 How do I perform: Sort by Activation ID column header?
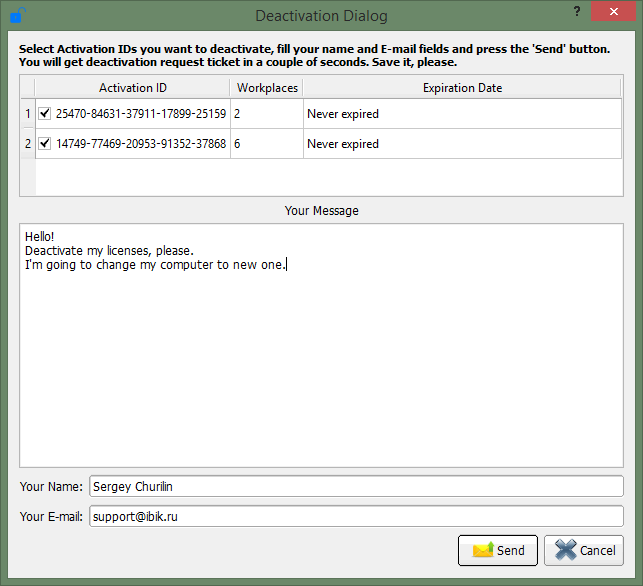[x=133, y=88]
